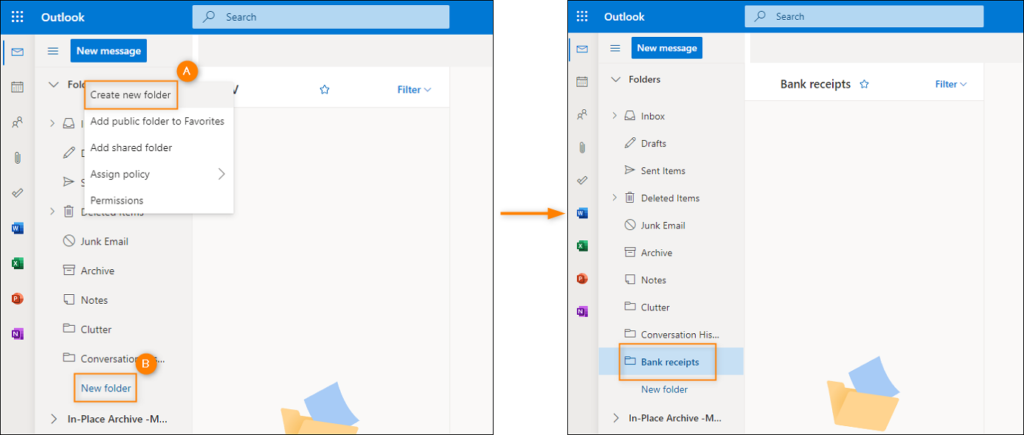
Task: Expand the In-Place Archive section in the right window
Action: (x=614, y=418)
